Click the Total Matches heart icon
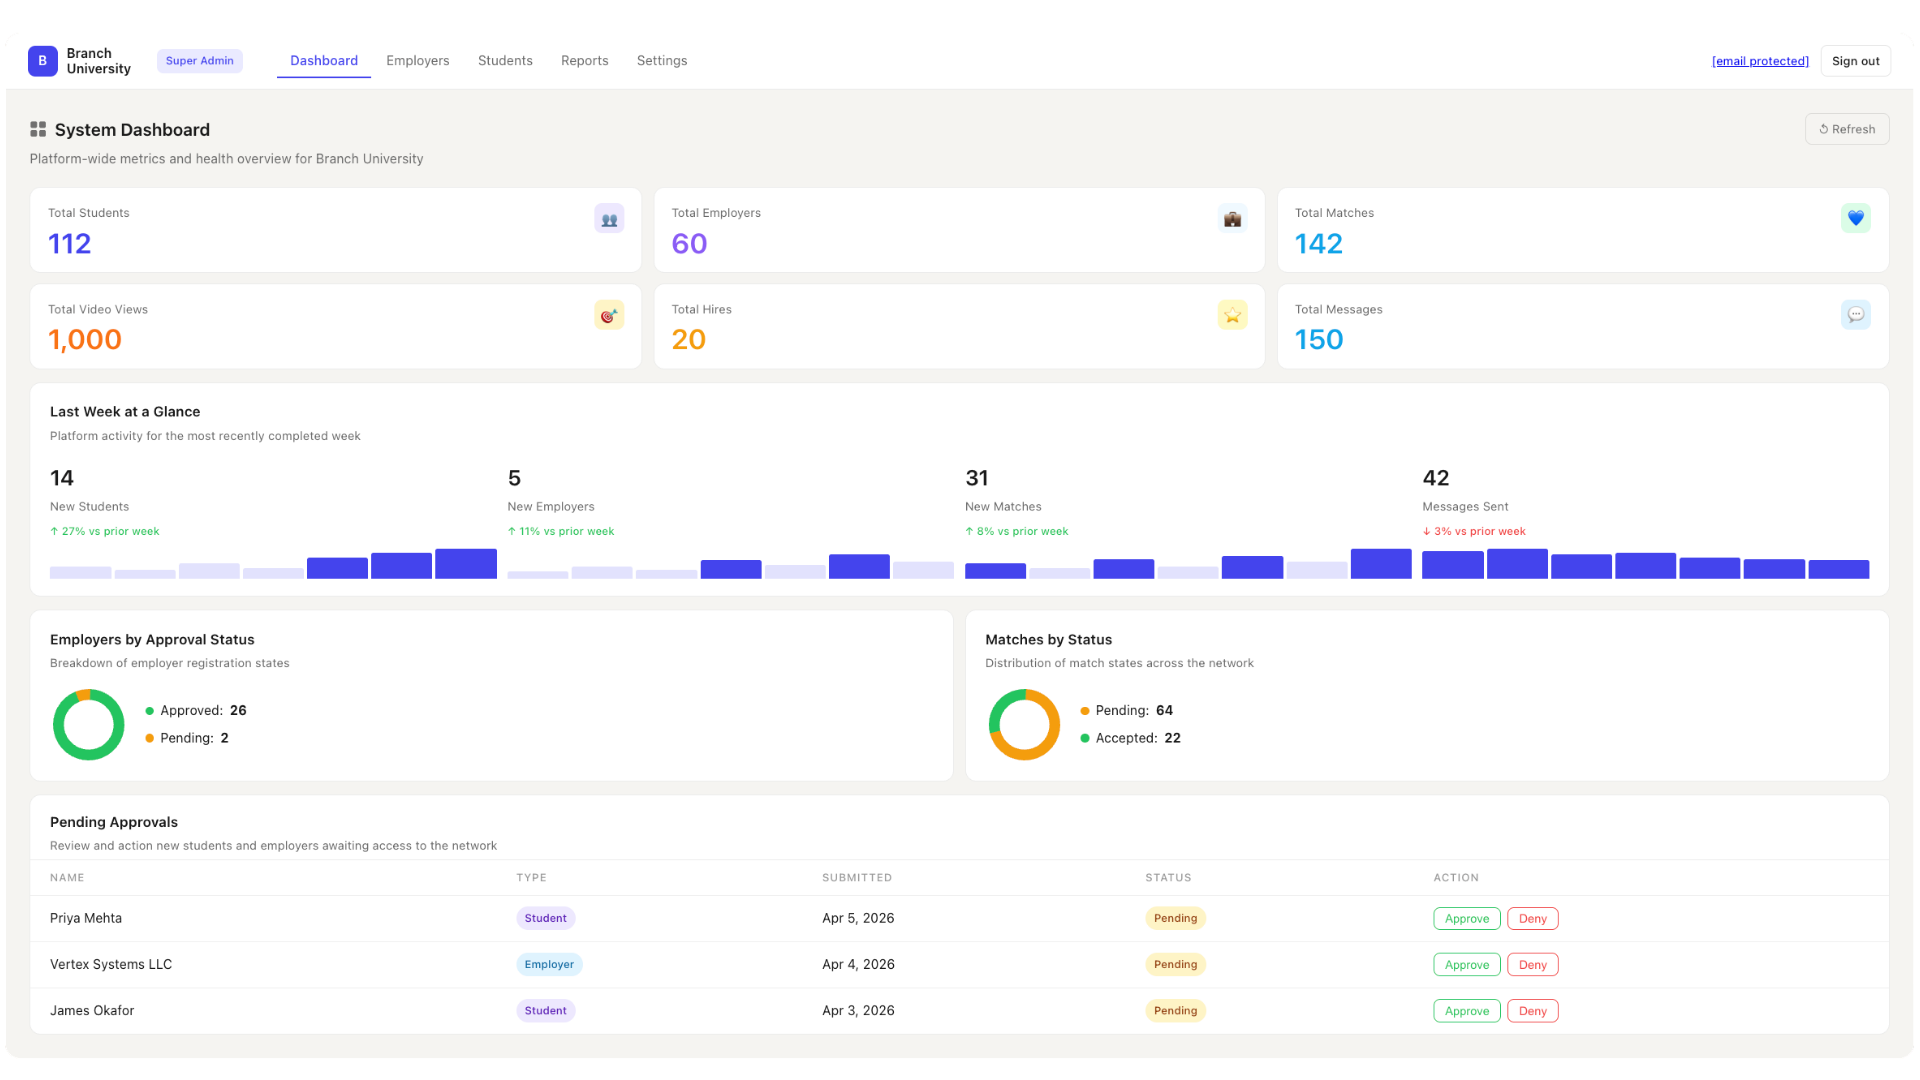 click(x=1855, y=218)
